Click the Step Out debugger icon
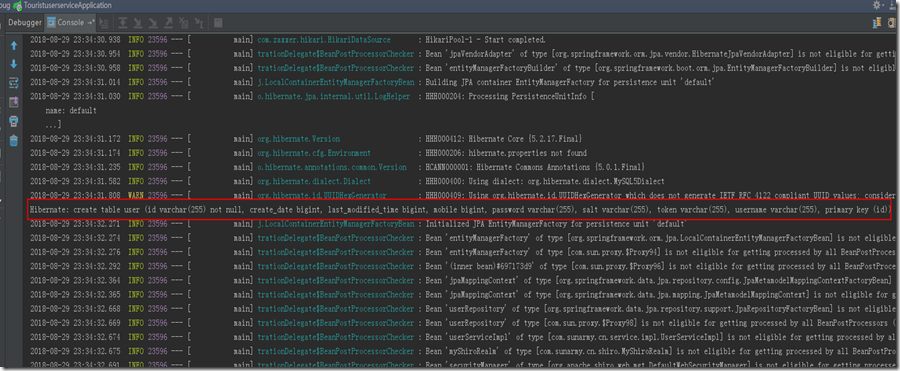The width and height of the screenshot is (900, 371). (x=168, y=23)
